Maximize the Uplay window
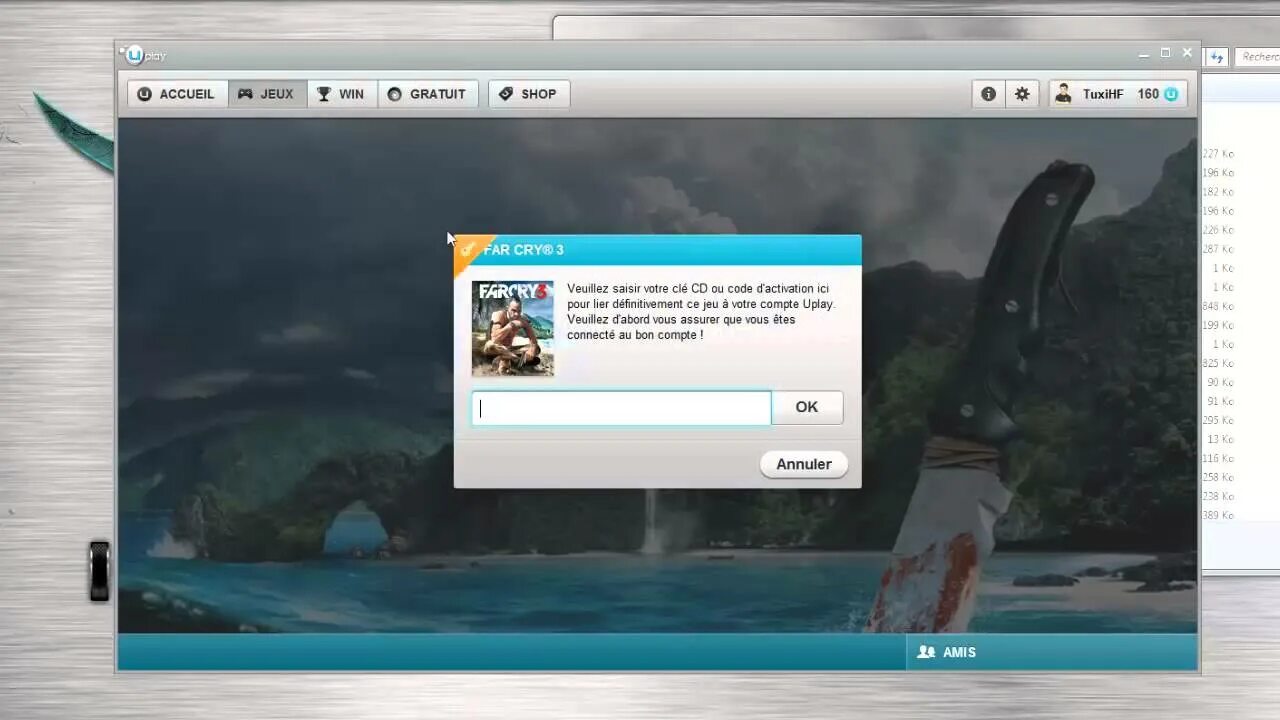This screenshot has width=1280, height=720. 1165,52
